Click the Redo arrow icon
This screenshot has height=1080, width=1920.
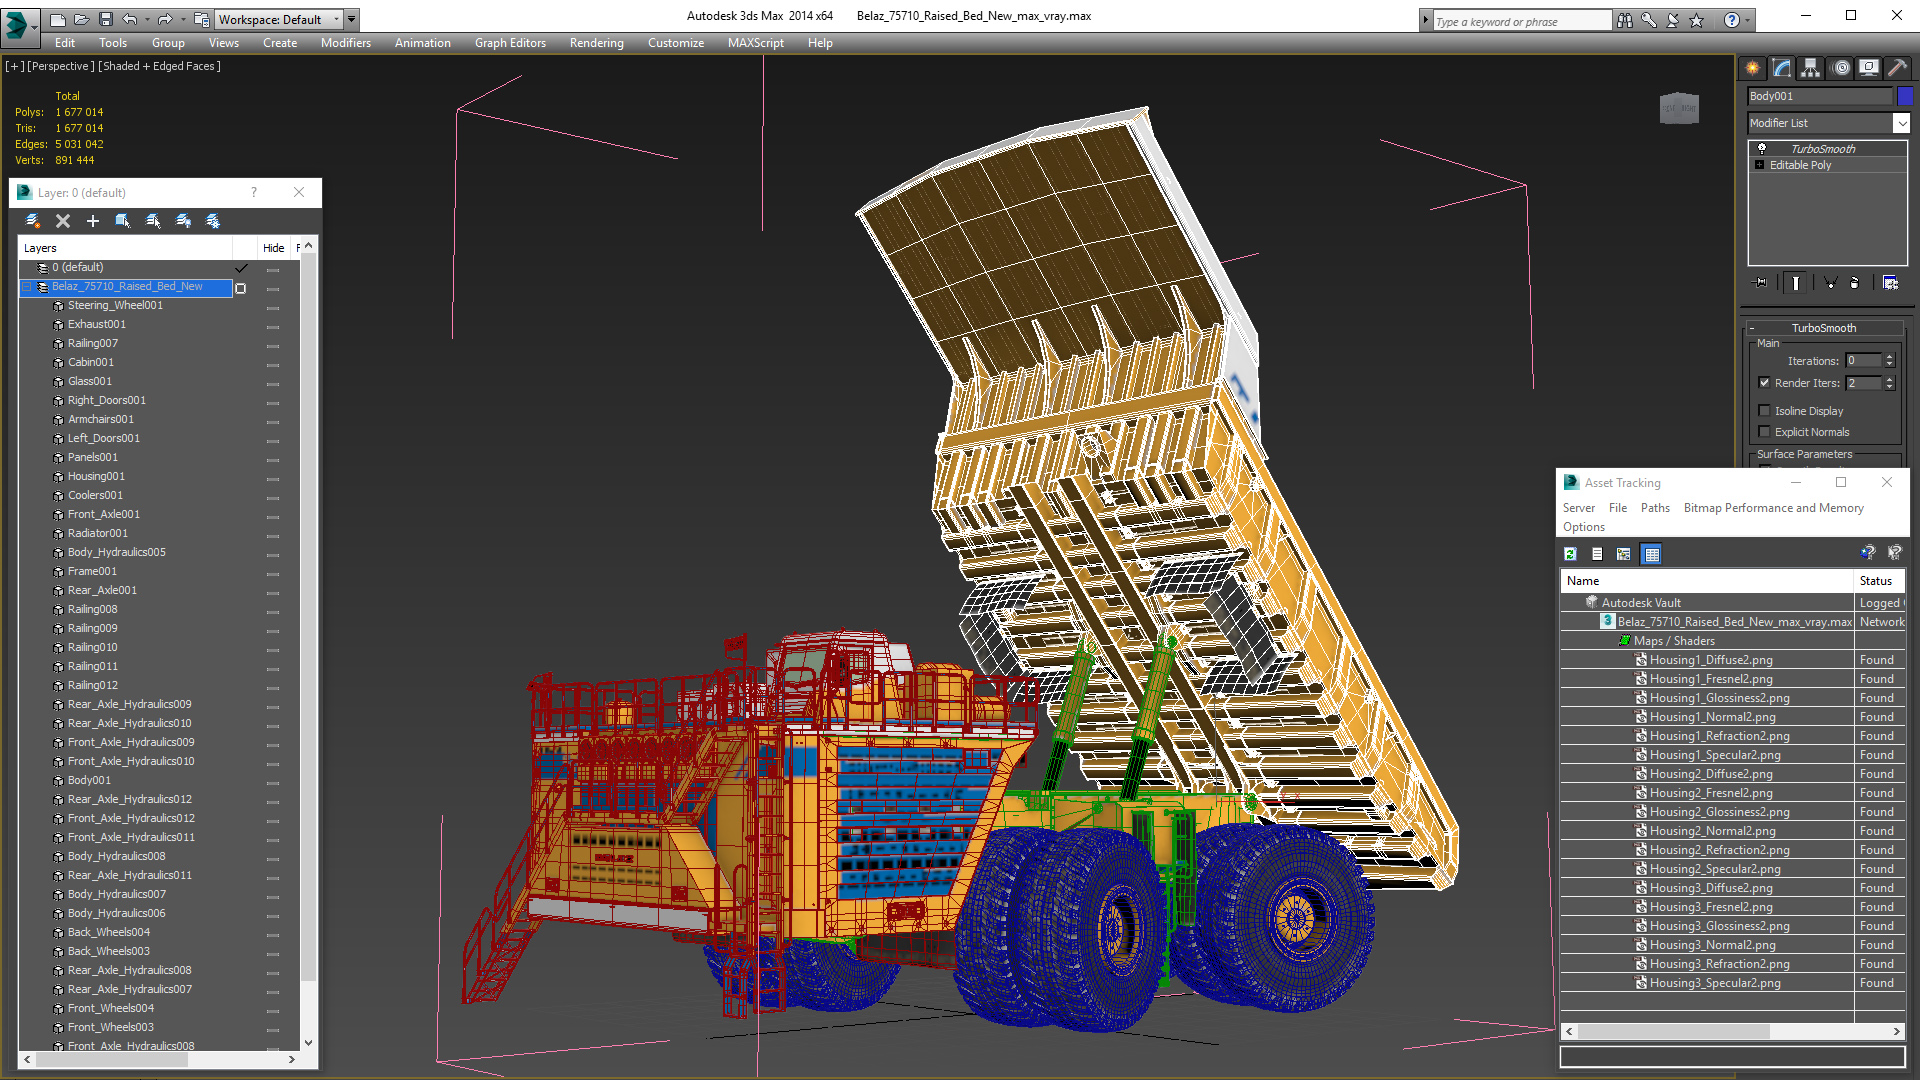165,19
